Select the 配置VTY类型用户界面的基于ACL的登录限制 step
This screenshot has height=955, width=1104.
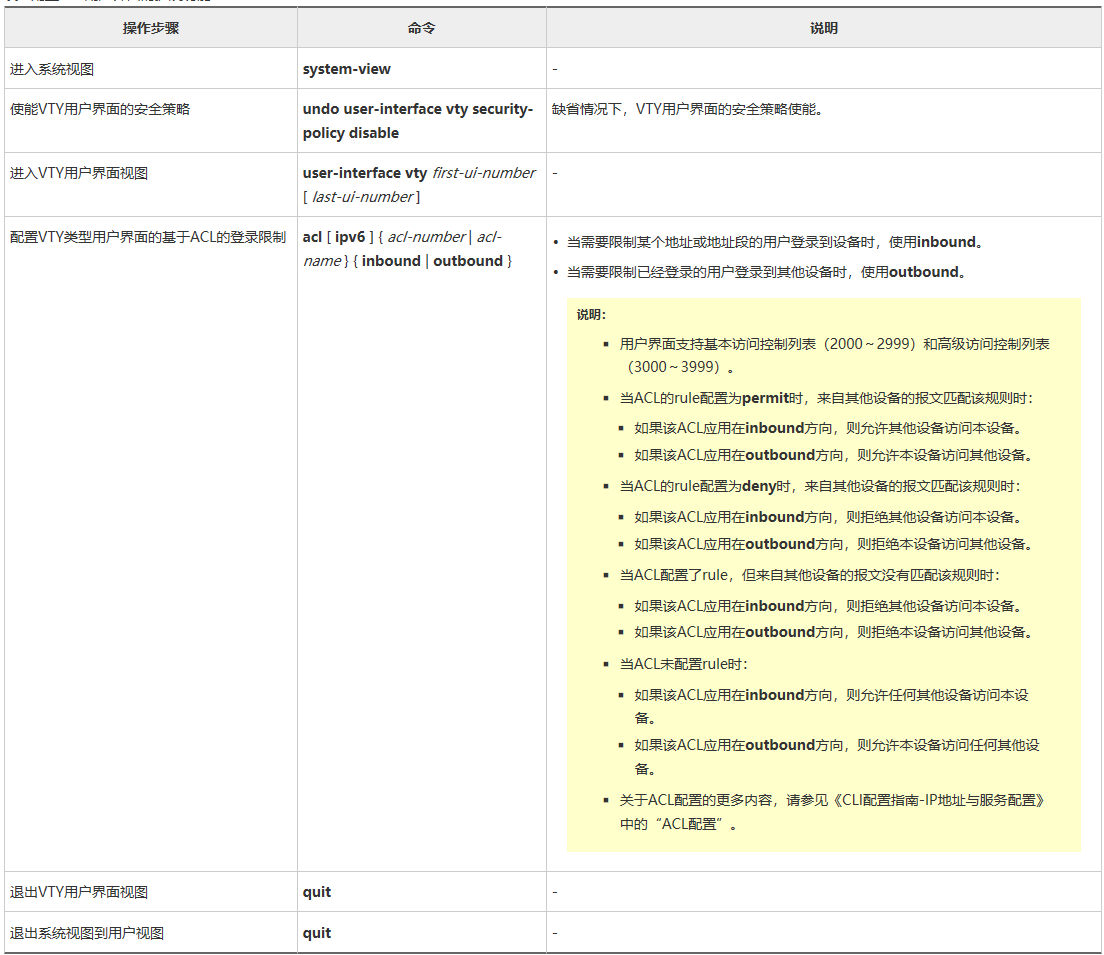(147, 238)
